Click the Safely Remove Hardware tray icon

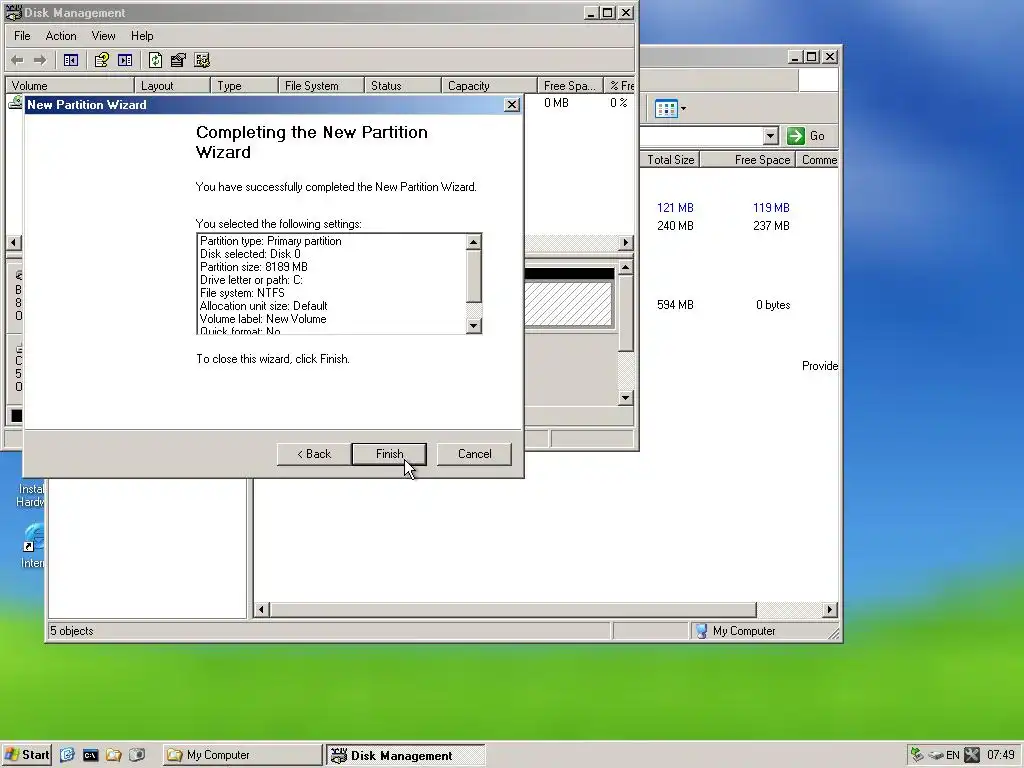[917, 755]
